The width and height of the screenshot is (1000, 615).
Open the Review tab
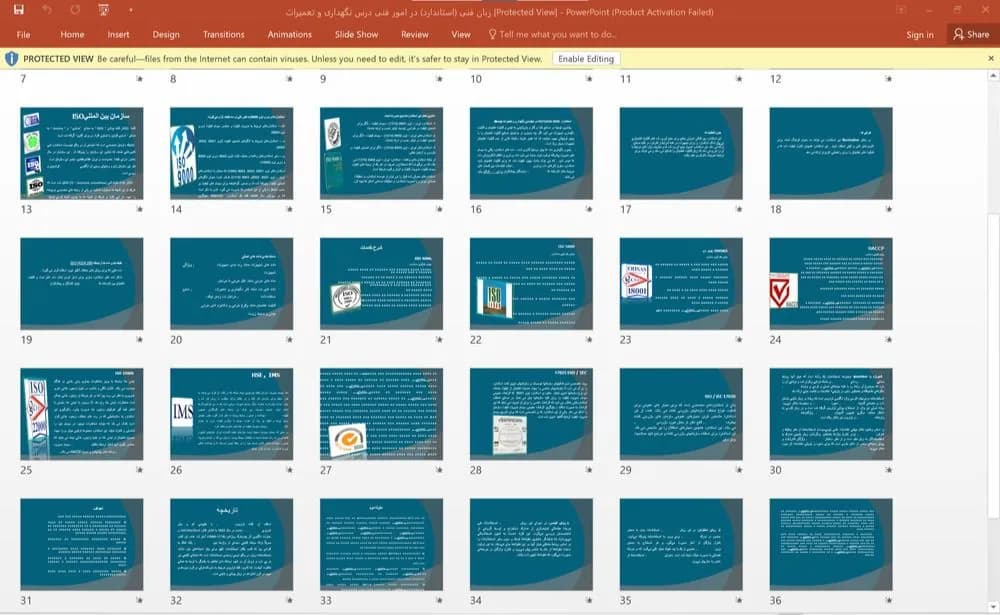click(x=415, y=34)
